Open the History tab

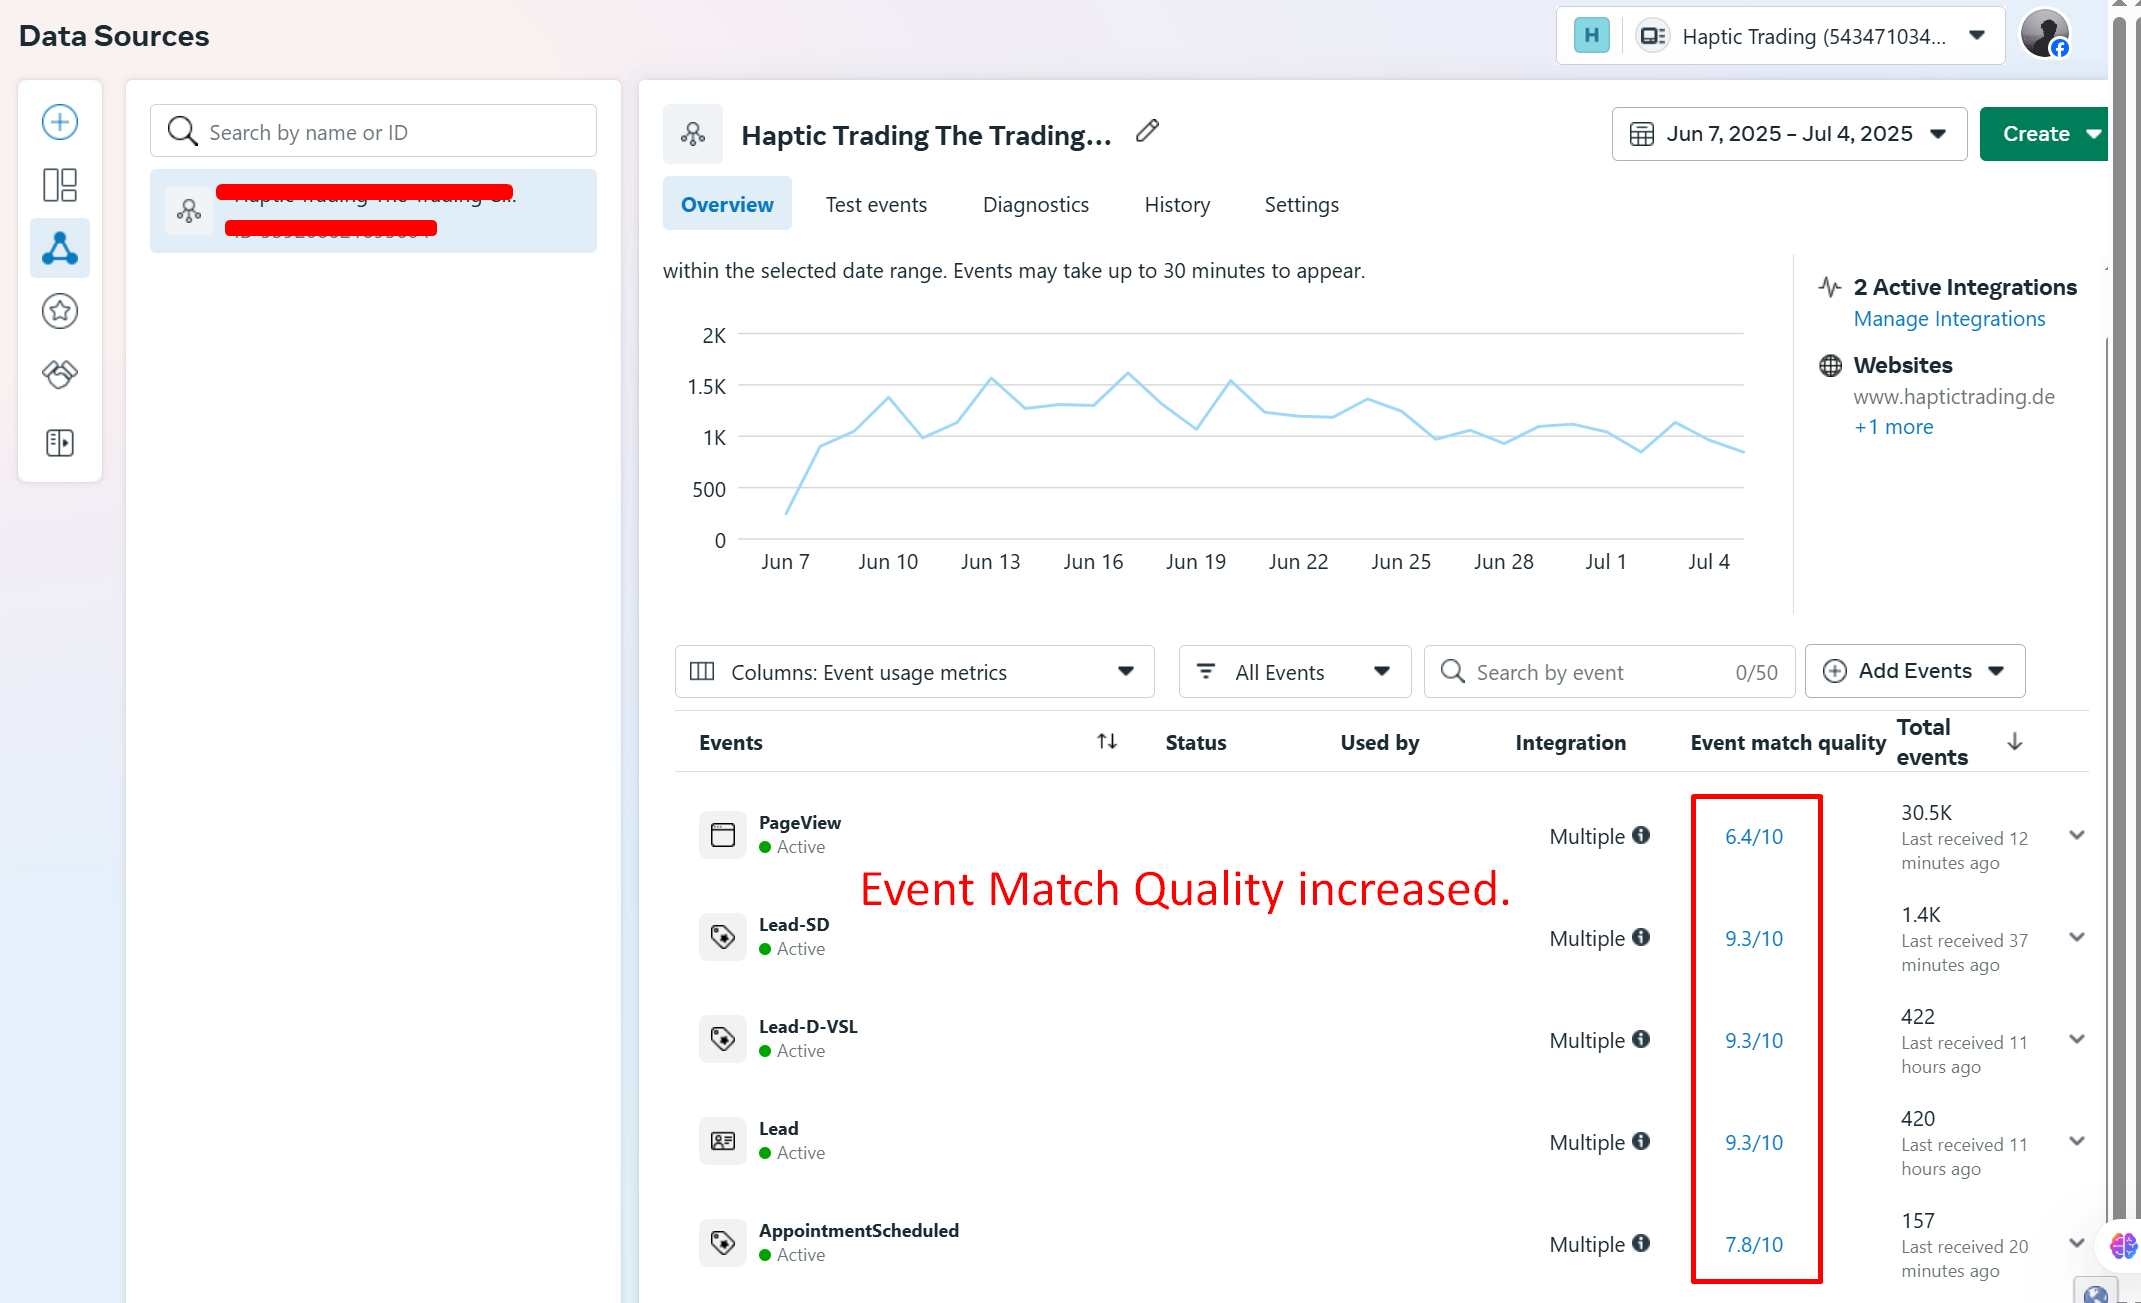click(1177, 204)
